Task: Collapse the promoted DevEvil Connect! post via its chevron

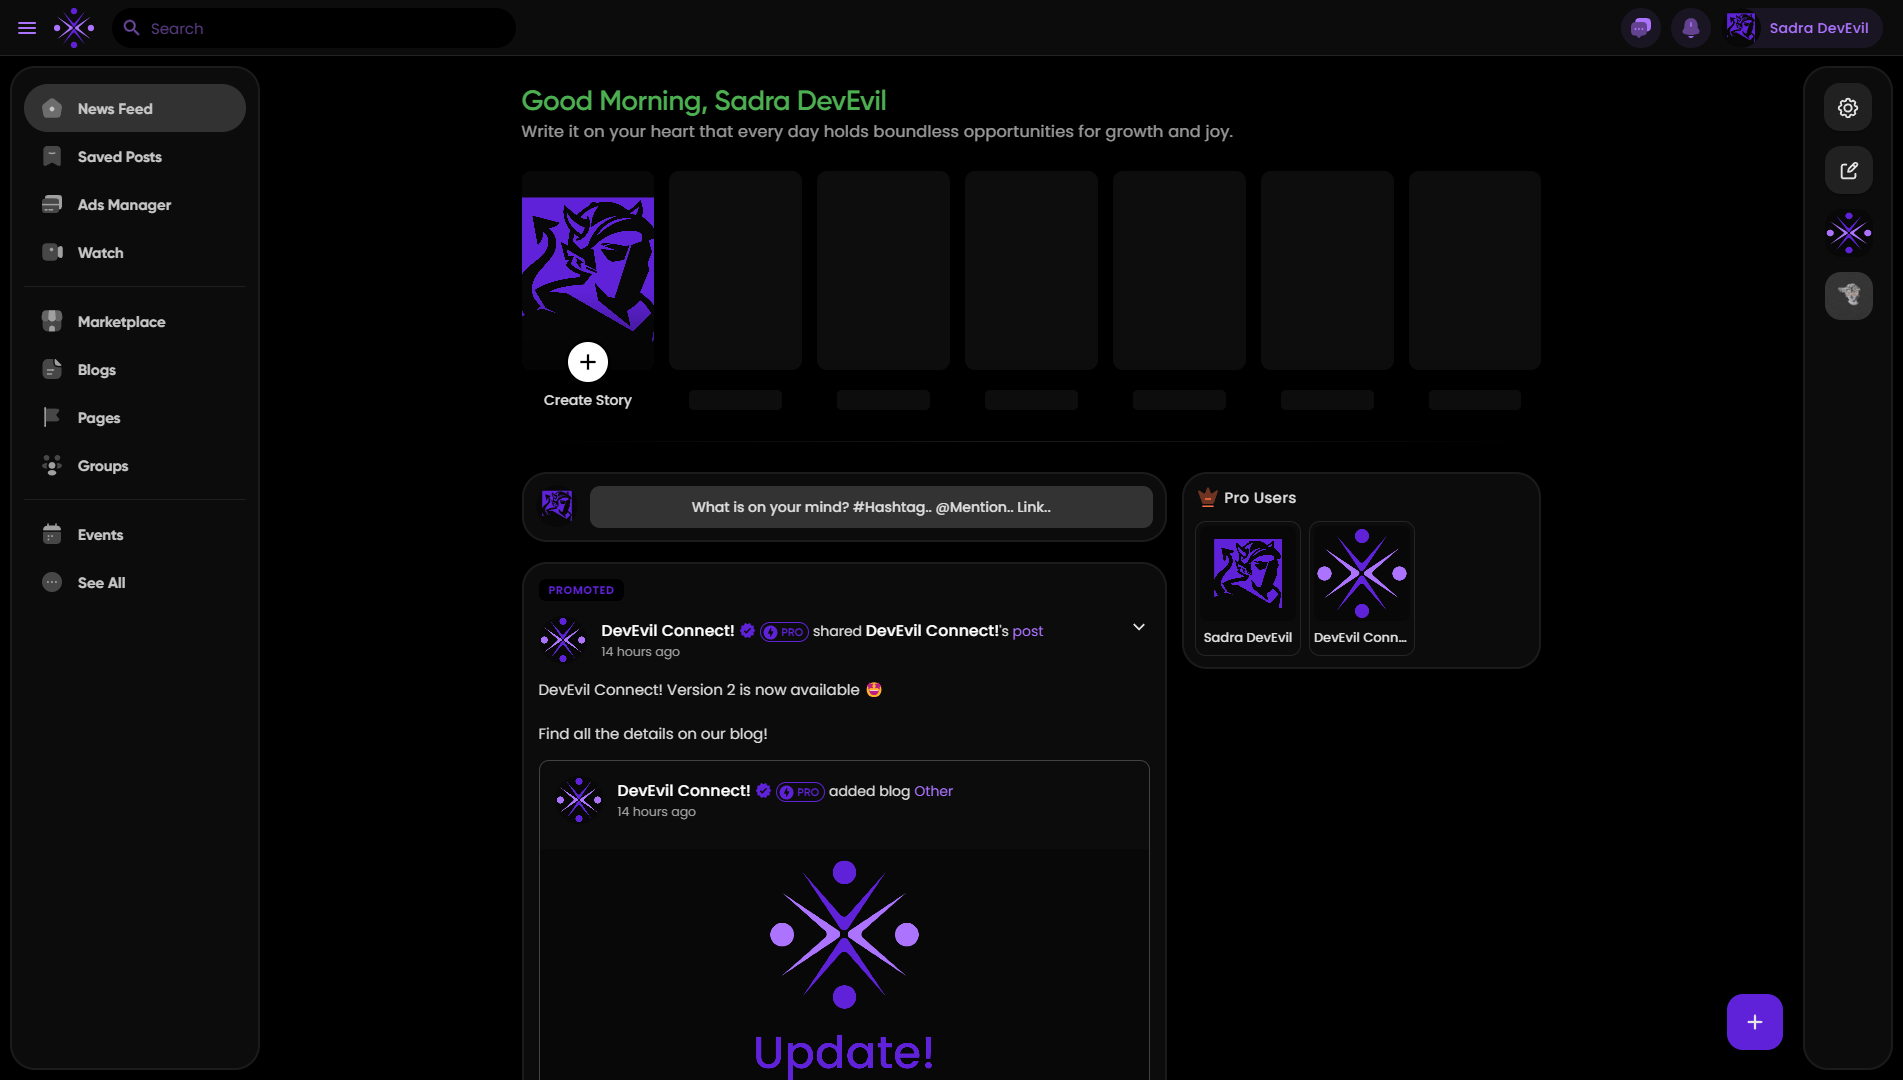Action: pos(1138,627)
